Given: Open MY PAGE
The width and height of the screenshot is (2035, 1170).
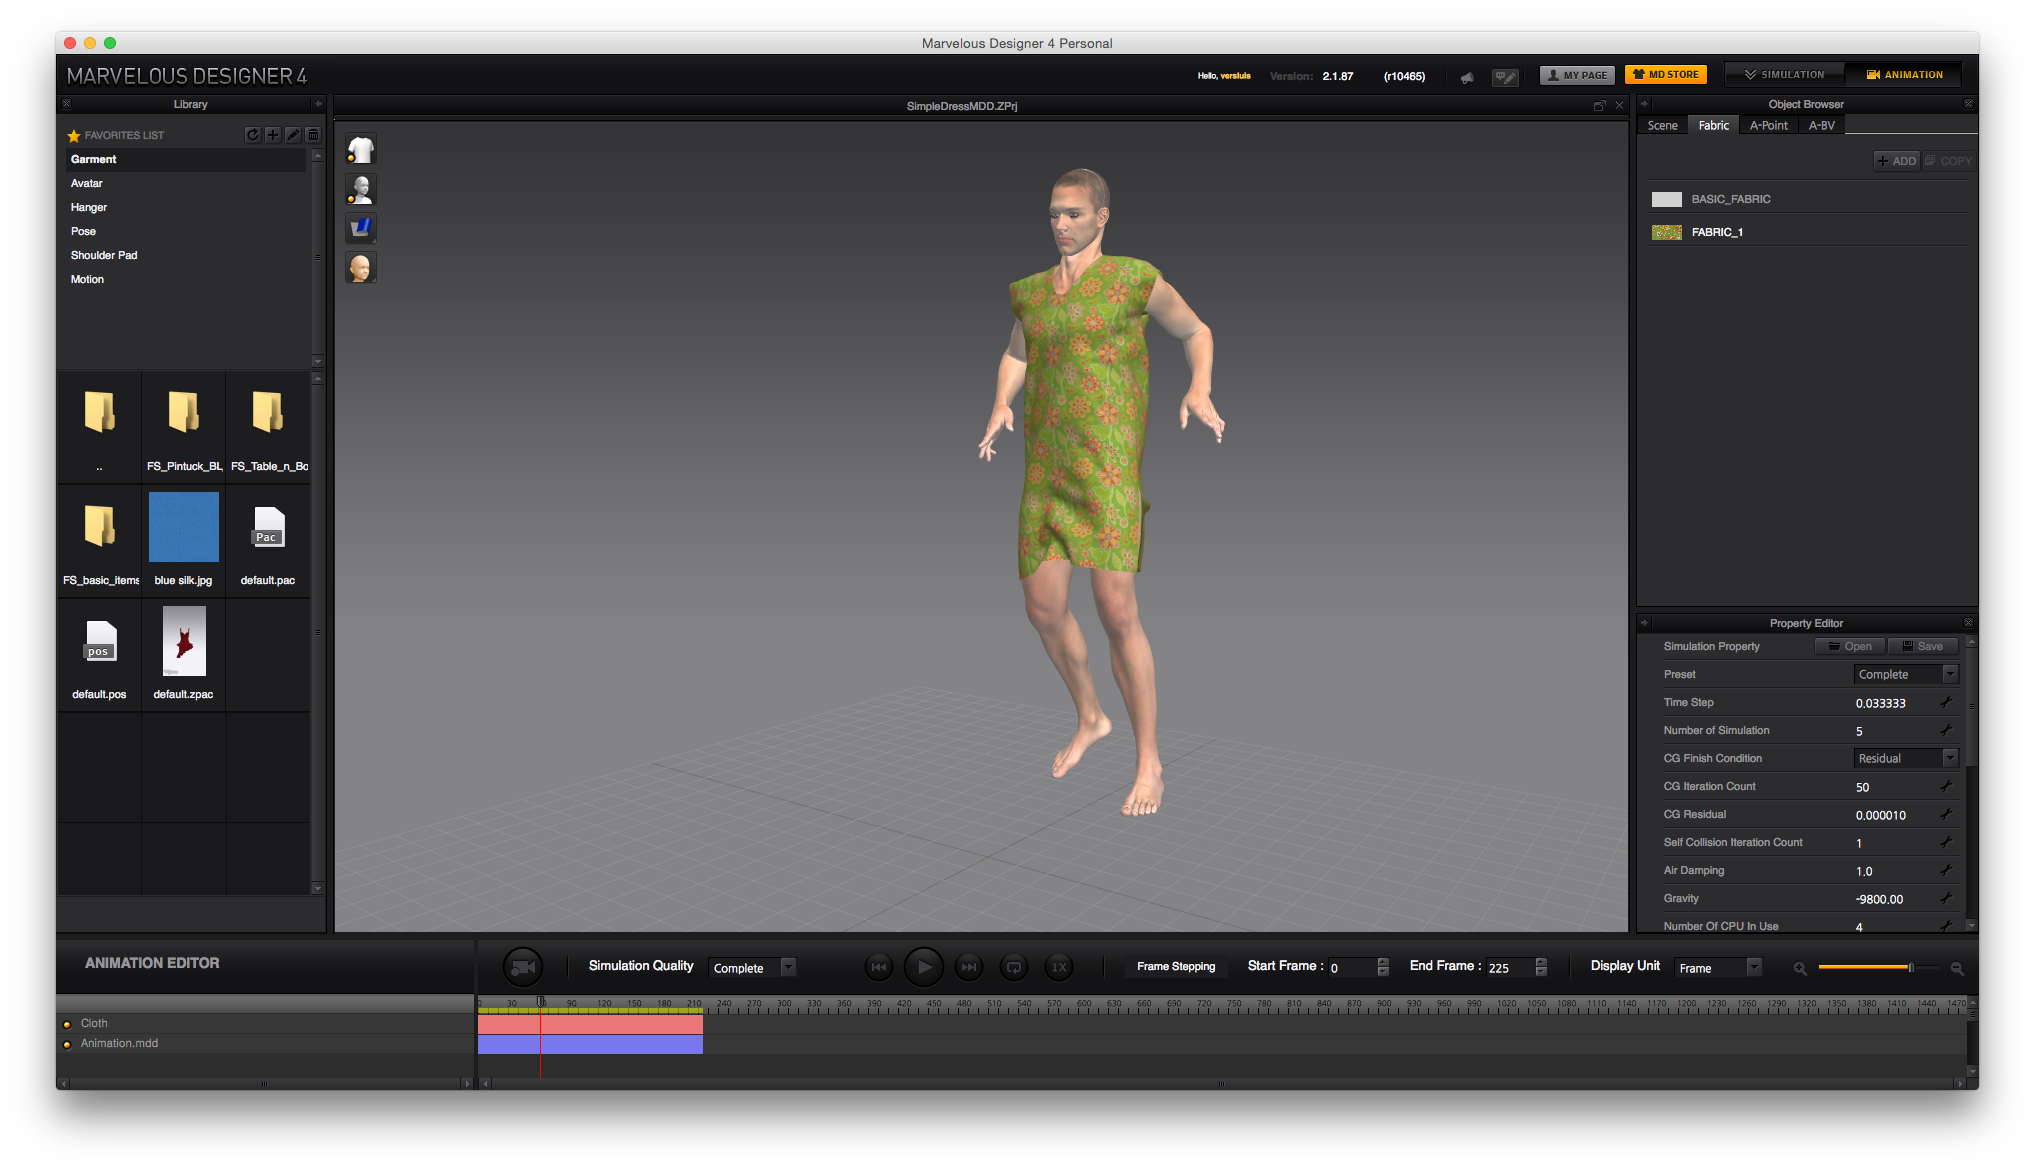Looking at the screenshot, I should [x=1577, y=75].
